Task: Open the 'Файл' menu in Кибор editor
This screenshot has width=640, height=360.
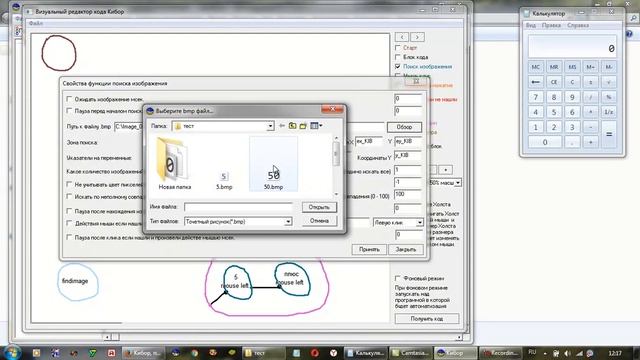Action: (36, 23)
